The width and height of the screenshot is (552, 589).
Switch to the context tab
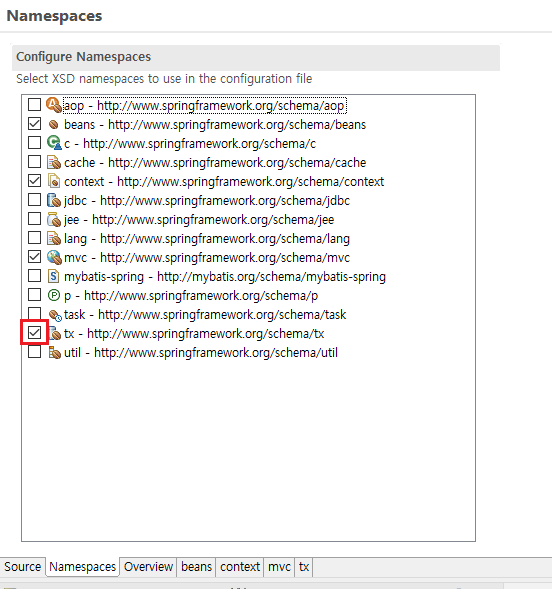click(240, 566)
